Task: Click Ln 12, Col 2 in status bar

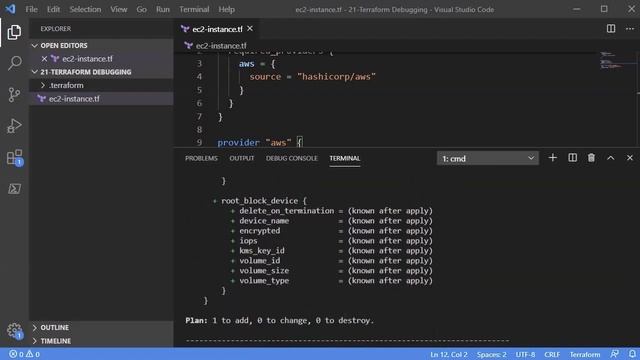Action: [449, 354]
